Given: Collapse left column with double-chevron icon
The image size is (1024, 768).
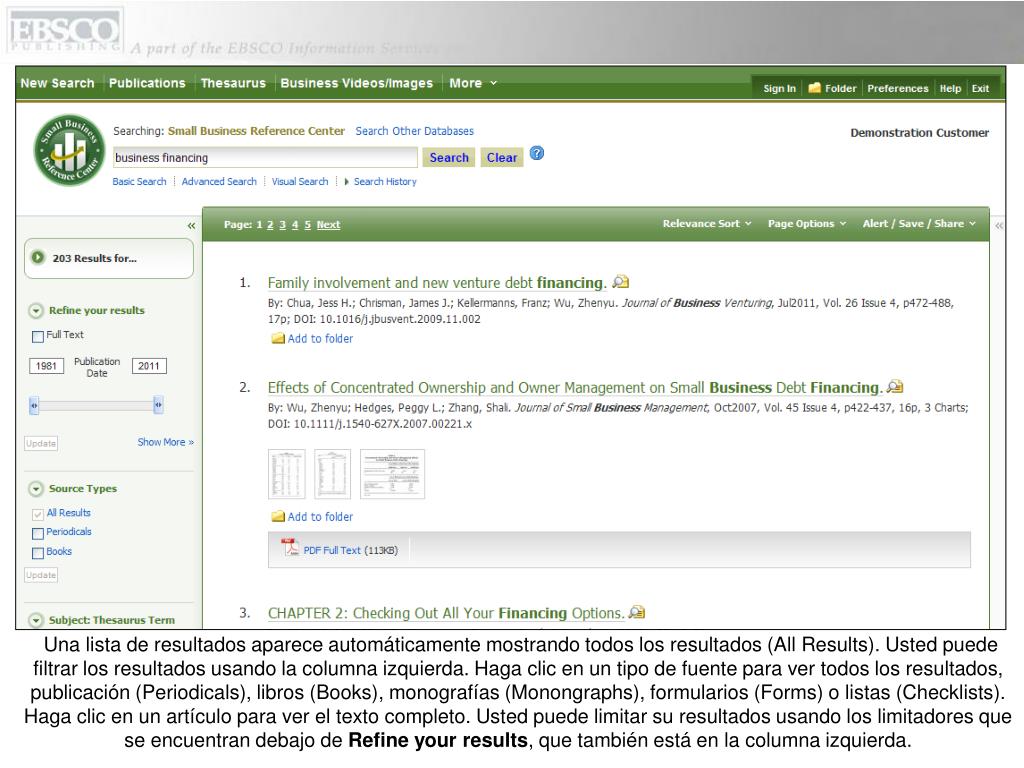Looking at the screenshot, I should [x=191, y=226].
